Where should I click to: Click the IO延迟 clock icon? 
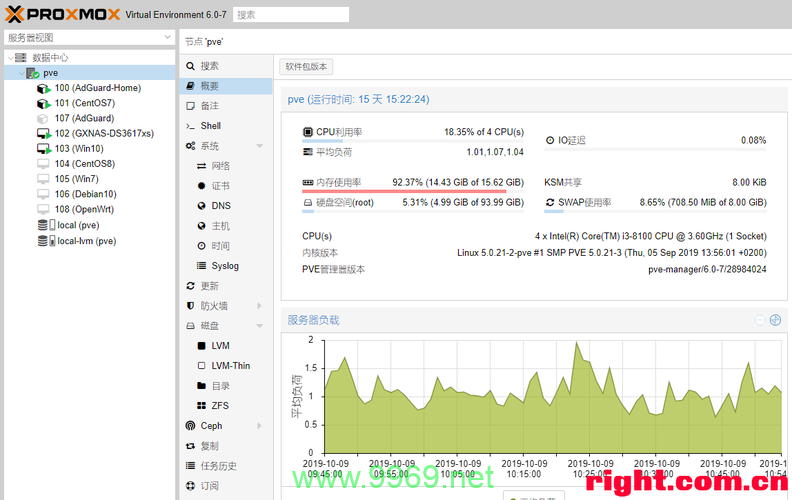pos(550,140)
